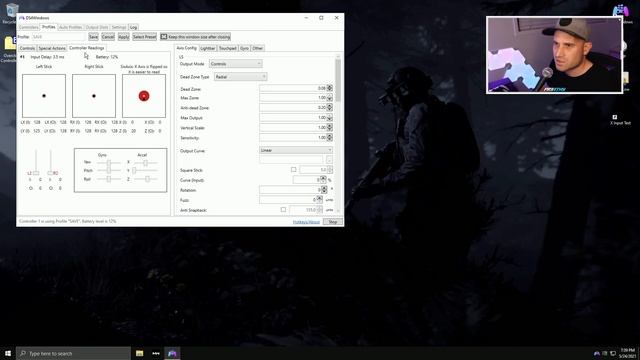This screenshot has height=360, width=640.
Task: Click the Apply button
Action: pyautogui.click(x=123, y=37)
